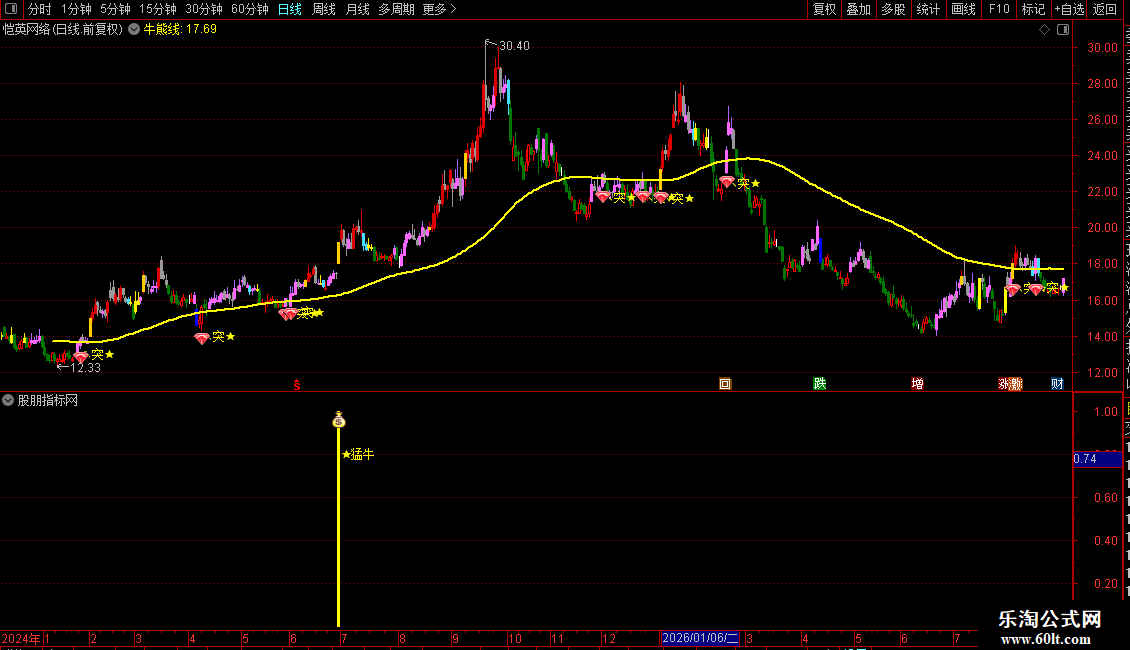This screenshot has width=1130, height=650.
Task: Click the 回 event marker on chart
Action: tap(725, 383)
